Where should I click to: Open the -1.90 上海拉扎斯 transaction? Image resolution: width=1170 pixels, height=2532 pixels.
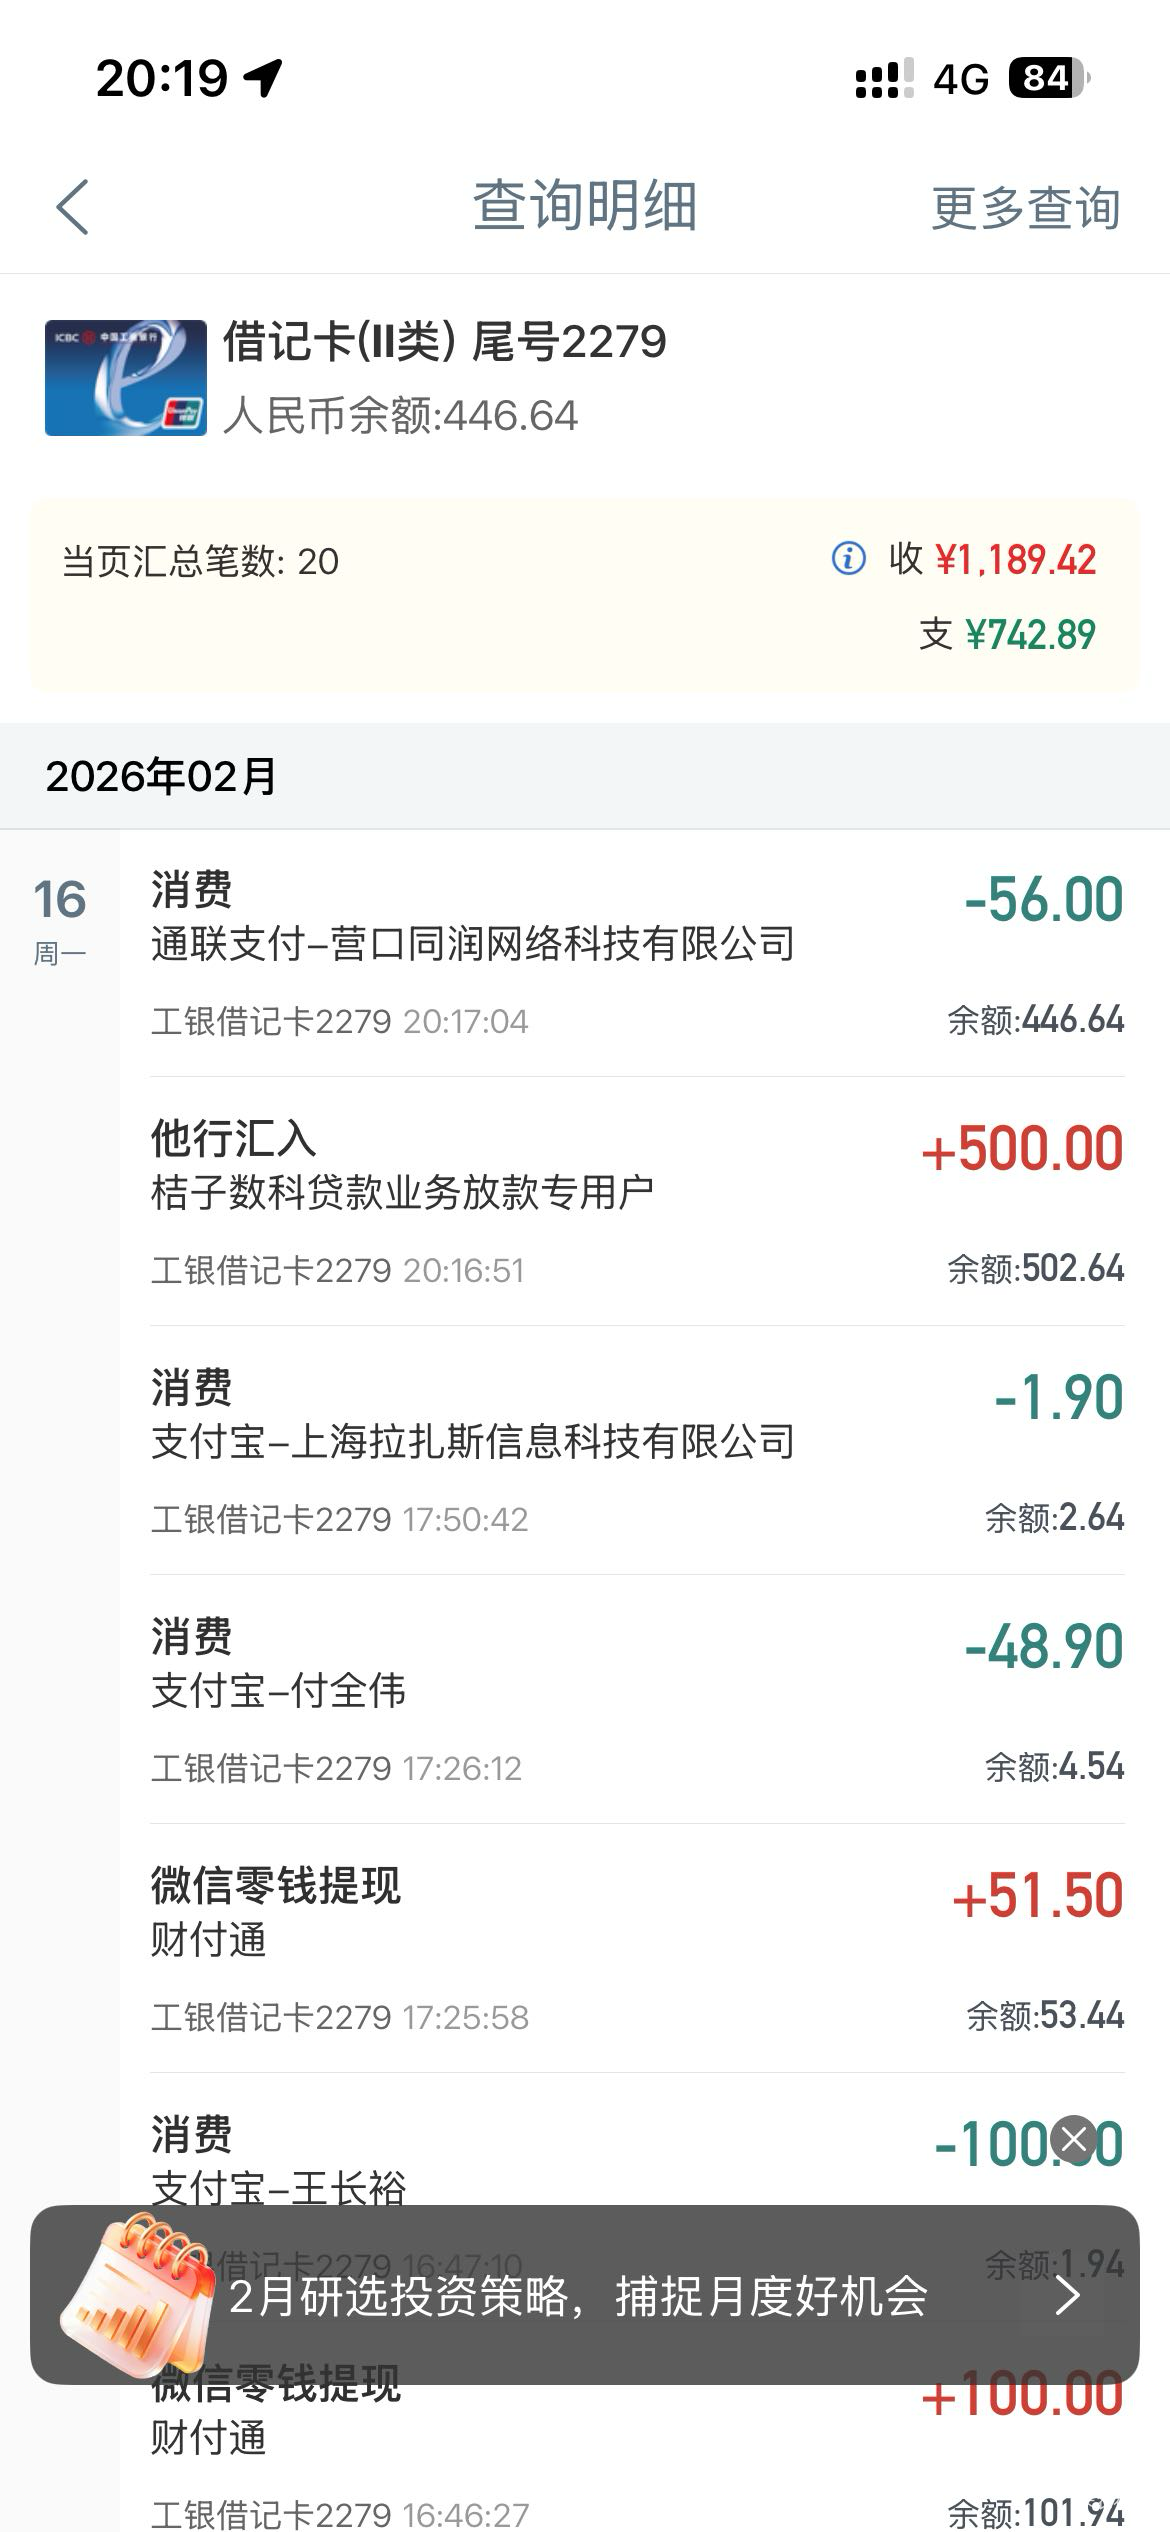pos(637,1451)
